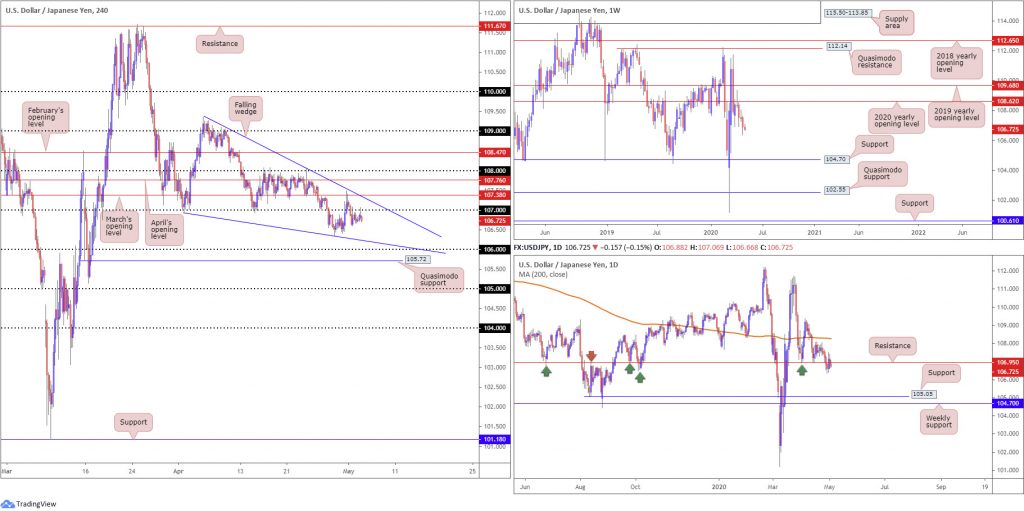
Task: Click the blue 104.700 price tag on daily axis
Action: (1008, 404)
